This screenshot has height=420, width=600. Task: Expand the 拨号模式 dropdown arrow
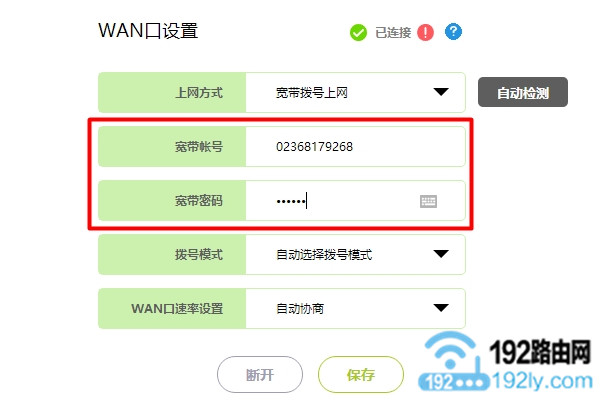(x=441, y=254)
